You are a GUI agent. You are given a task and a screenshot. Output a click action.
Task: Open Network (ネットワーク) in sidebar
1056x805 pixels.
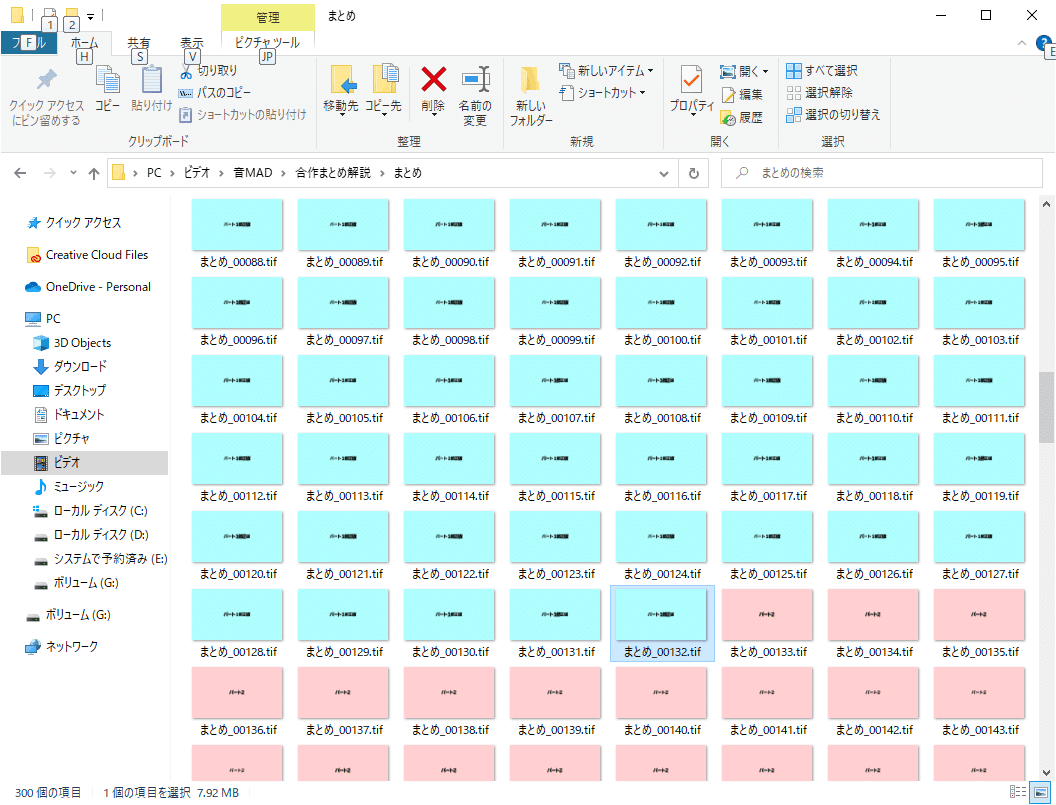62,647
